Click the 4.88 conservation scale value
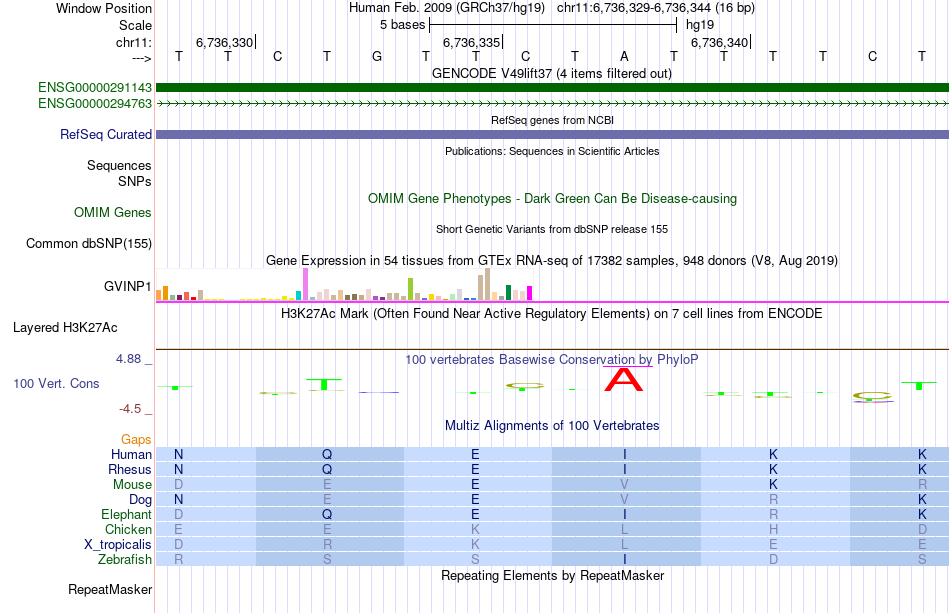This screenshot has width=950, height=613. [x=128, y=359]
